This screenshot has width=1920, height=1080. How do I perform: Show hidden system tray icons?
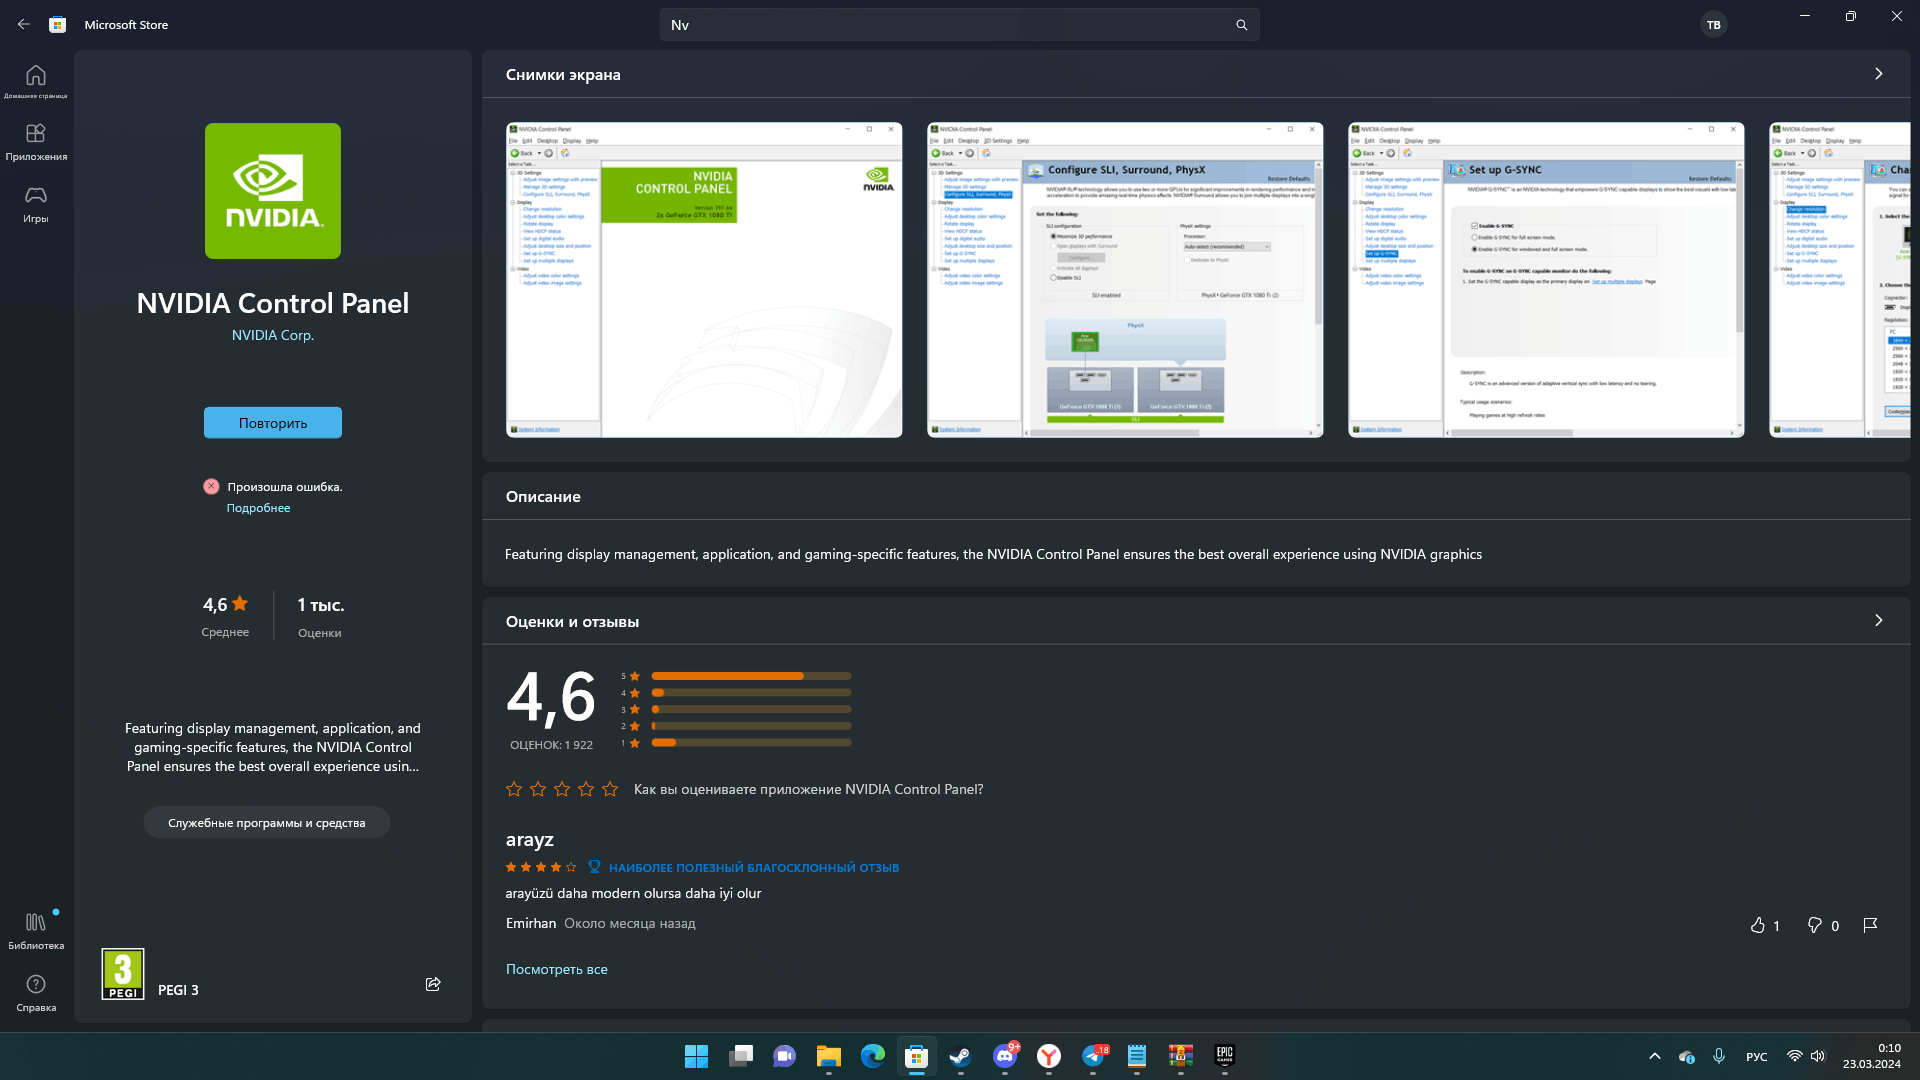[x=1655, y=1056]
